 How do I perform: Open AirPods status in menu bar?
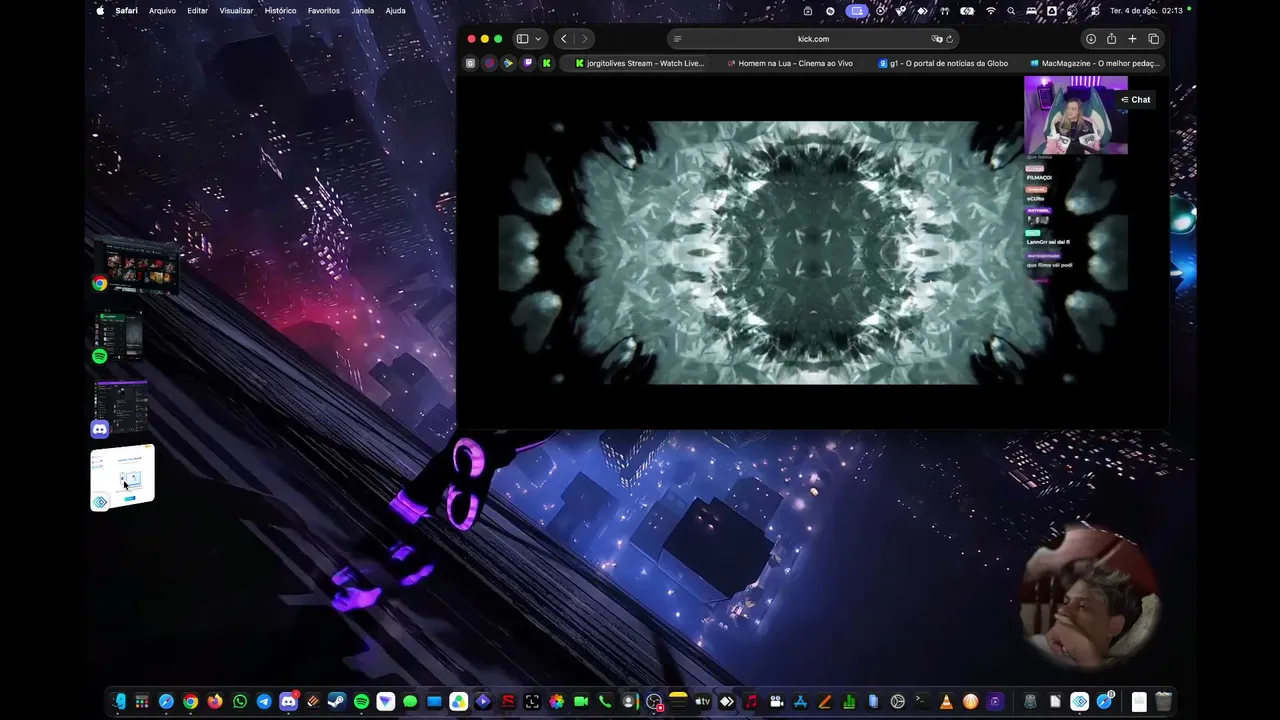pos(944,11)
